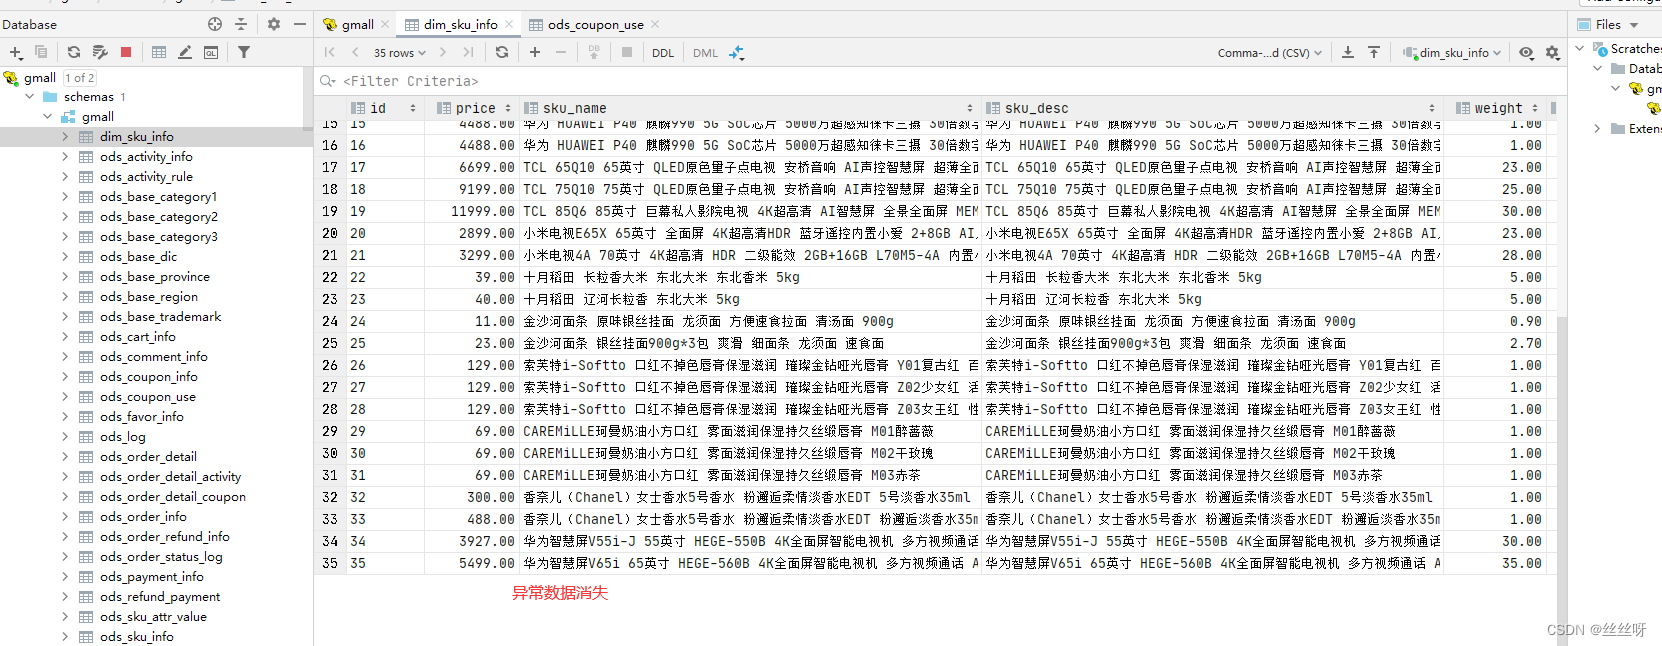Go to previous page of rows

click(x=355, y=52)
